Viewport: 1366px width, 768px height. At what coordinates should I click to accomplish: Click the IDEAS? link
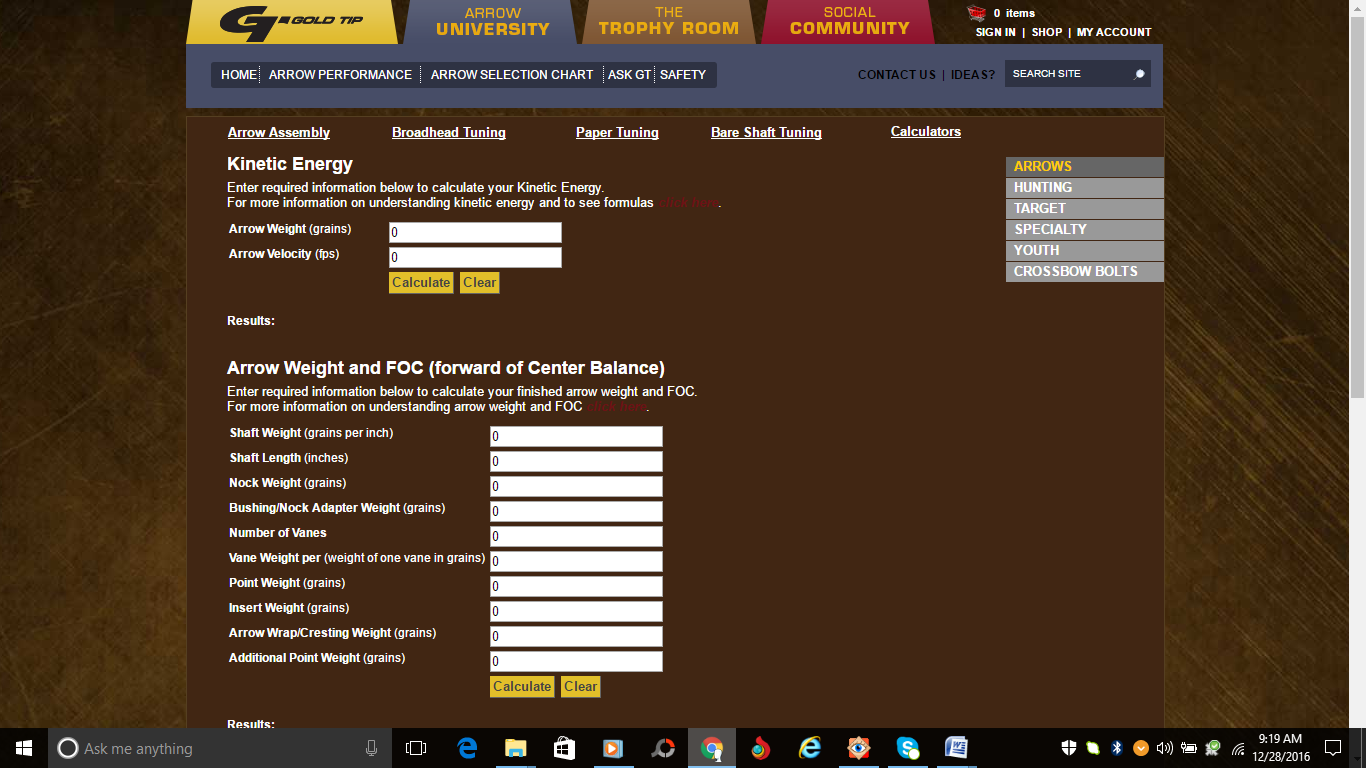point(973,75)
